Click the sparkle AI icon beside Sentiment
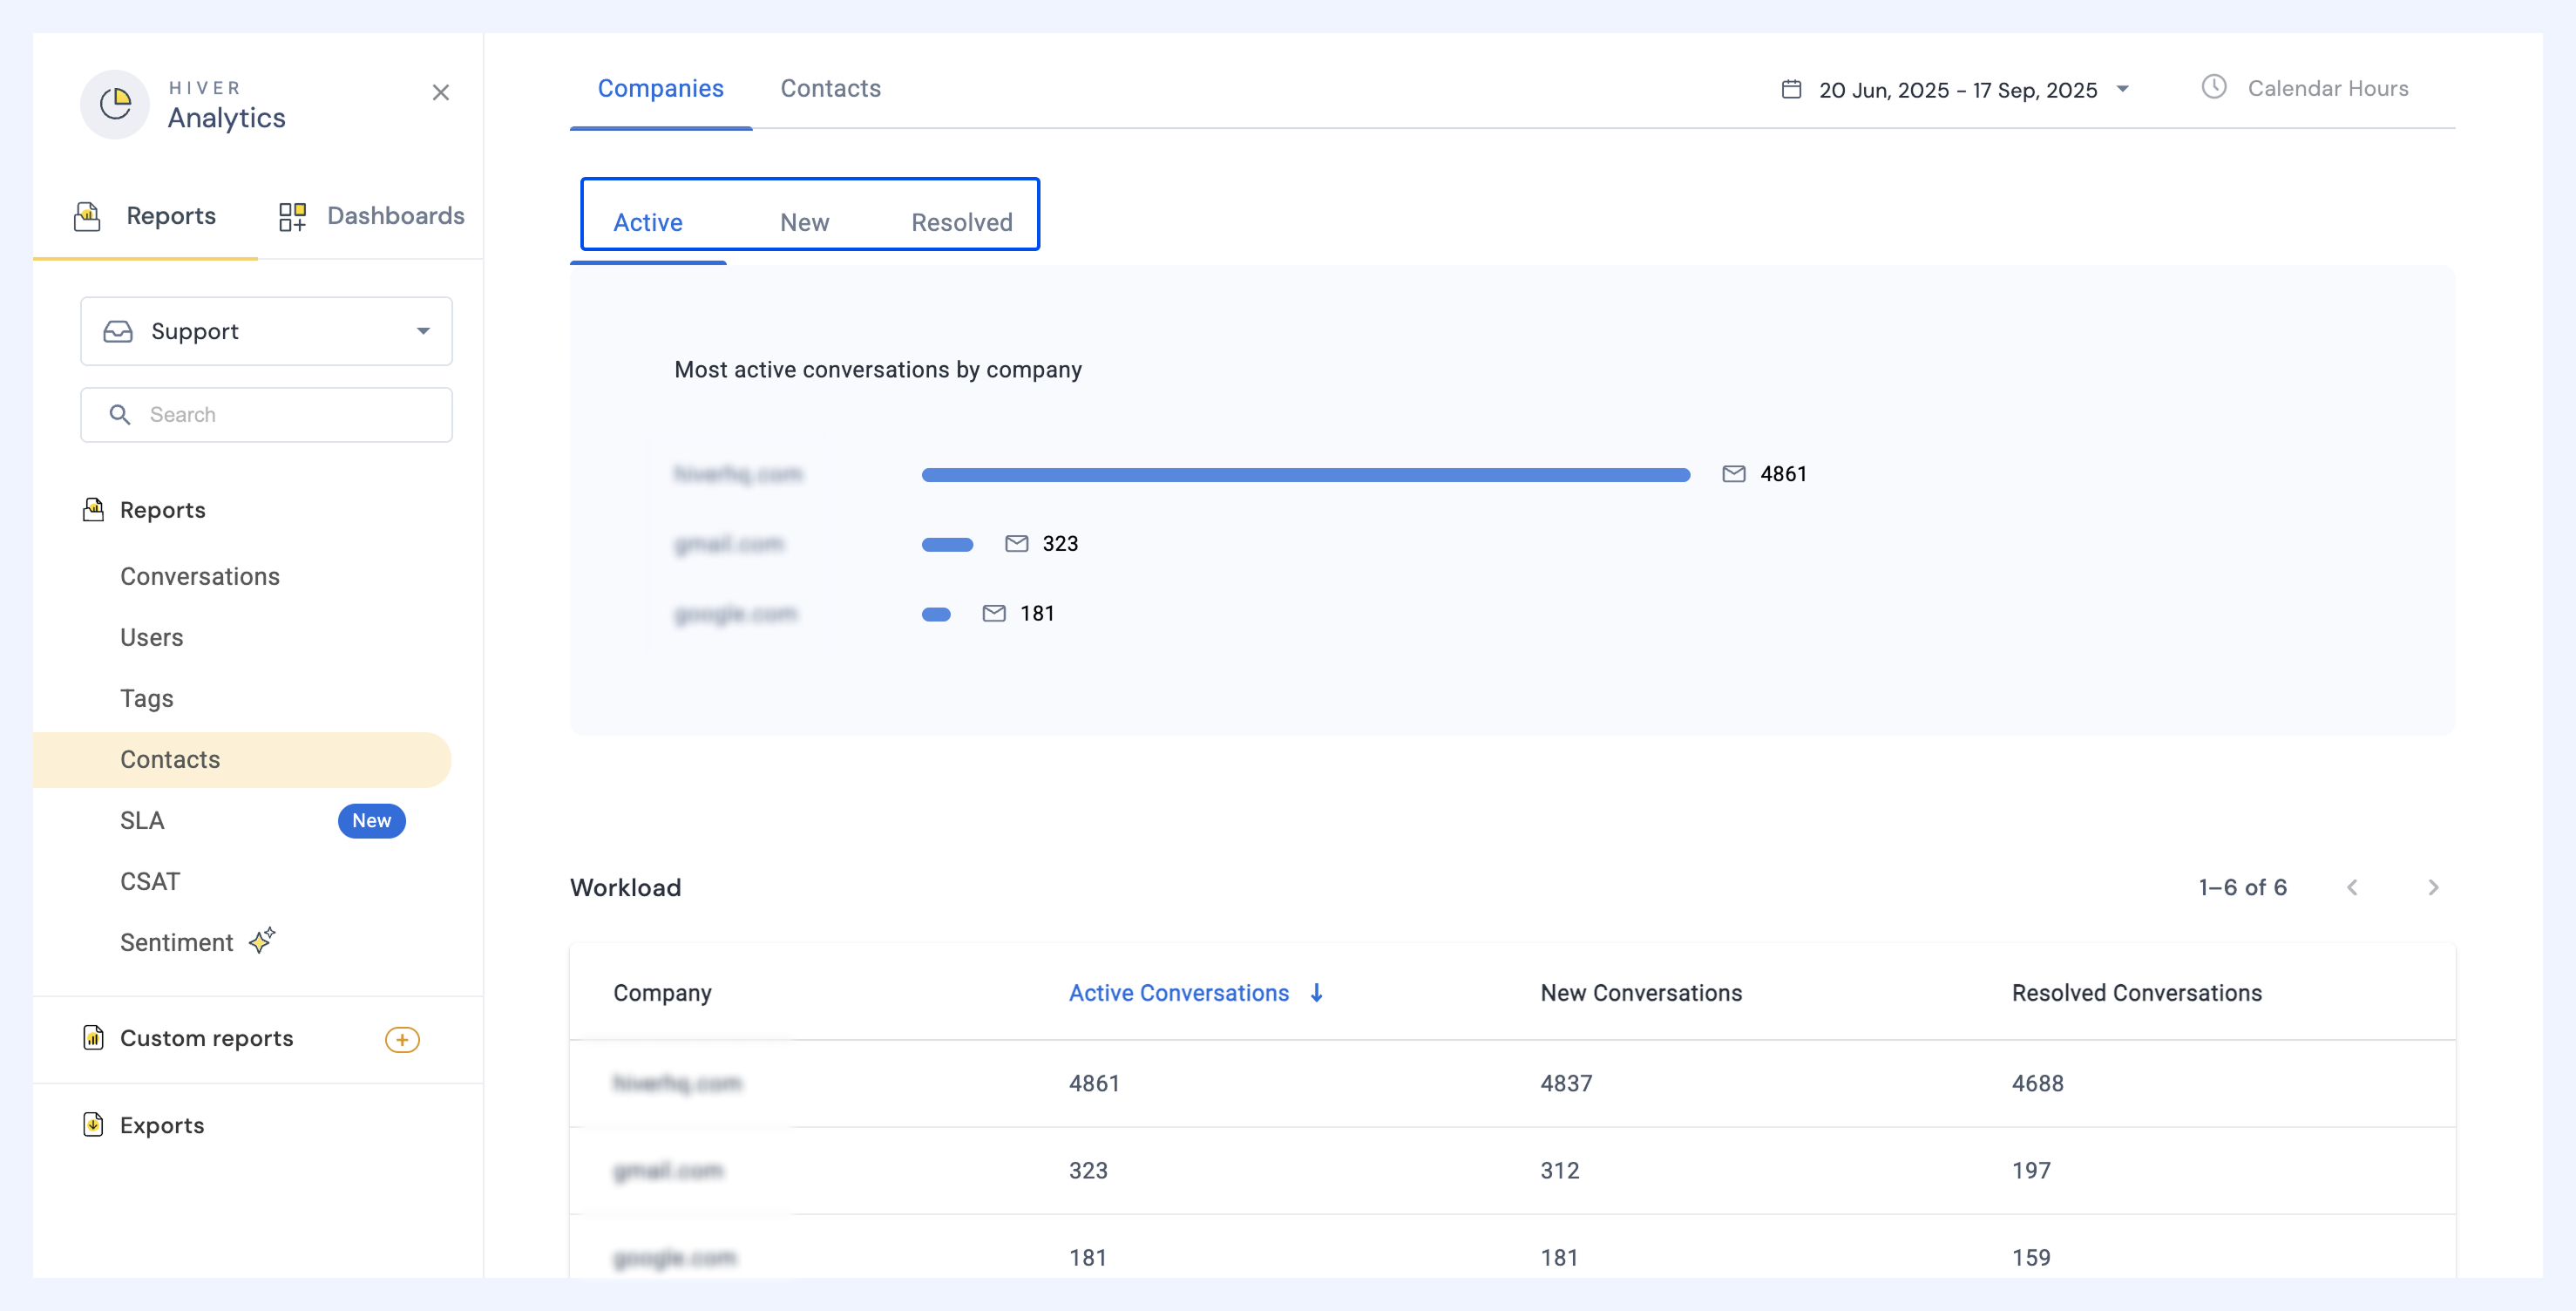Image resolution: width=2576 pixels, height=1311 pixels. click(262, 940)
